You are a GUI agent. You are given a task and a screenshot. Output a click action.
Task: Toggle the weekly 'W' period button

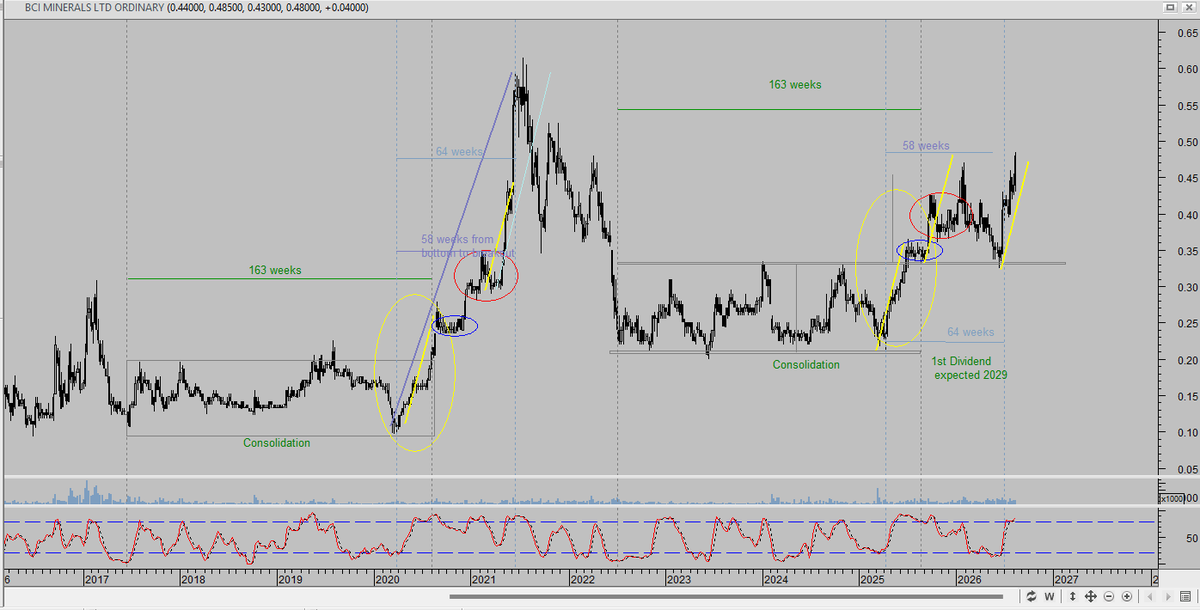click(x=1049, y=596)
